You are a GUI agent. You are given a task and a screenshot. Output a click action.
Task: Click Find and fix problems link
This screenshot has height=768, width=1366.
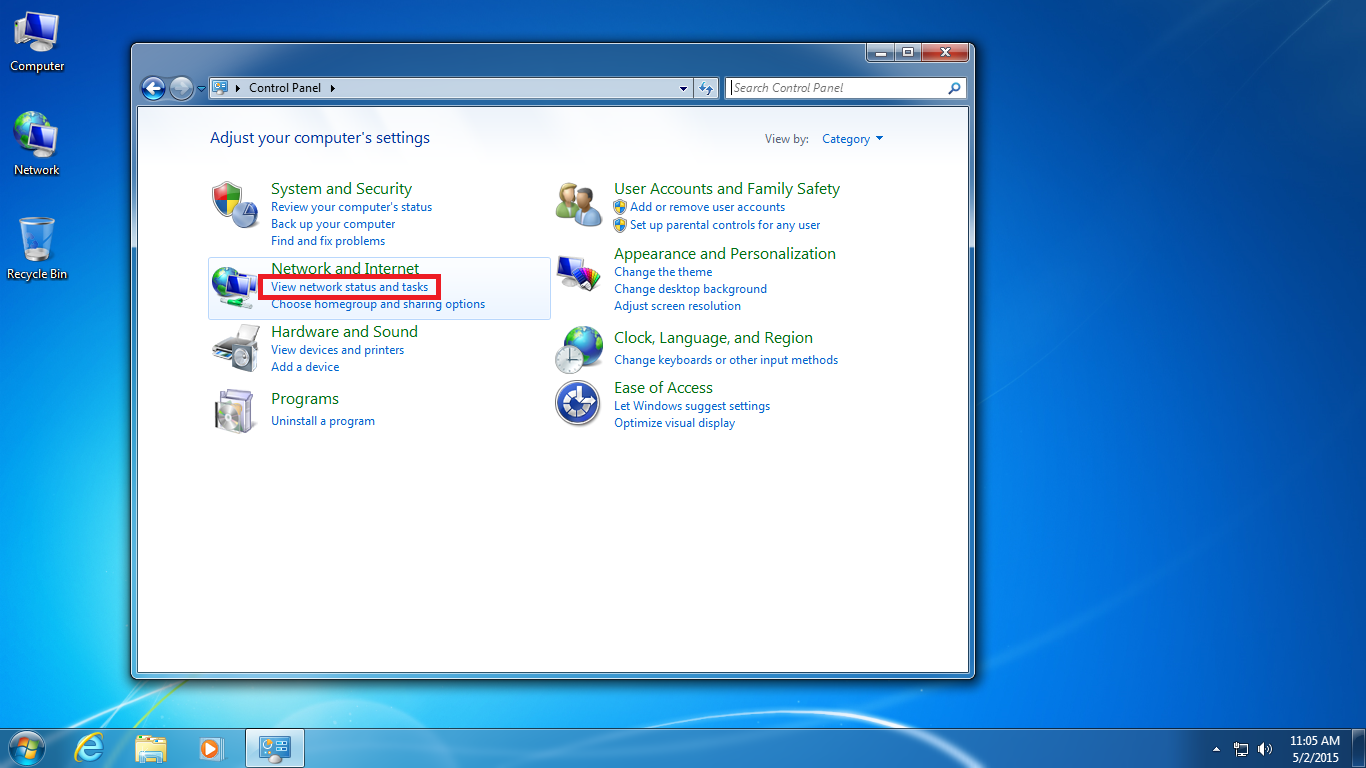328,241
